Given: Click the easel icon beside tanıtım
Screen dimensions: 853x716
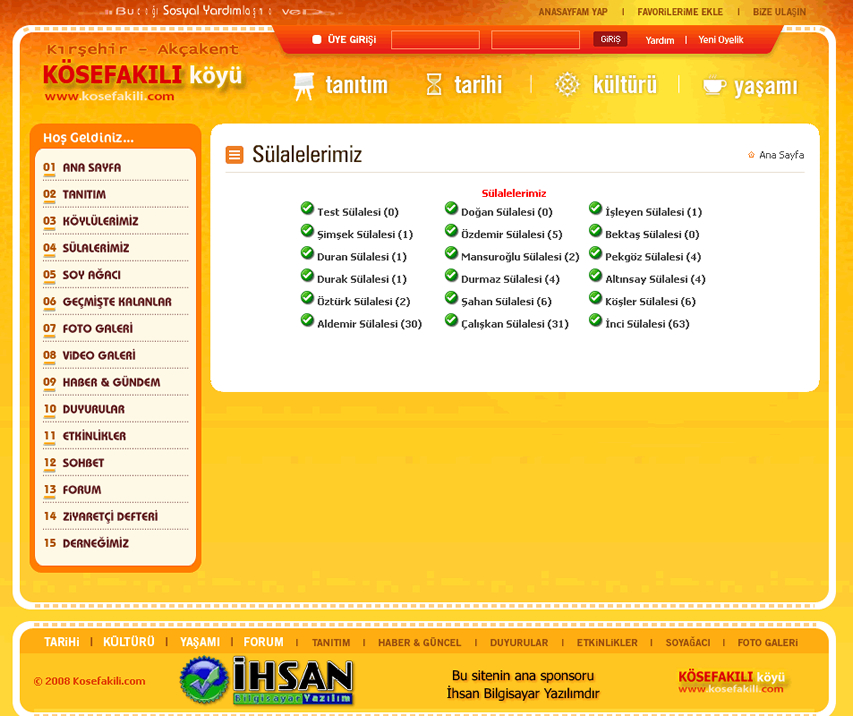Looking at the screenshot, I should tap(303, 86).
